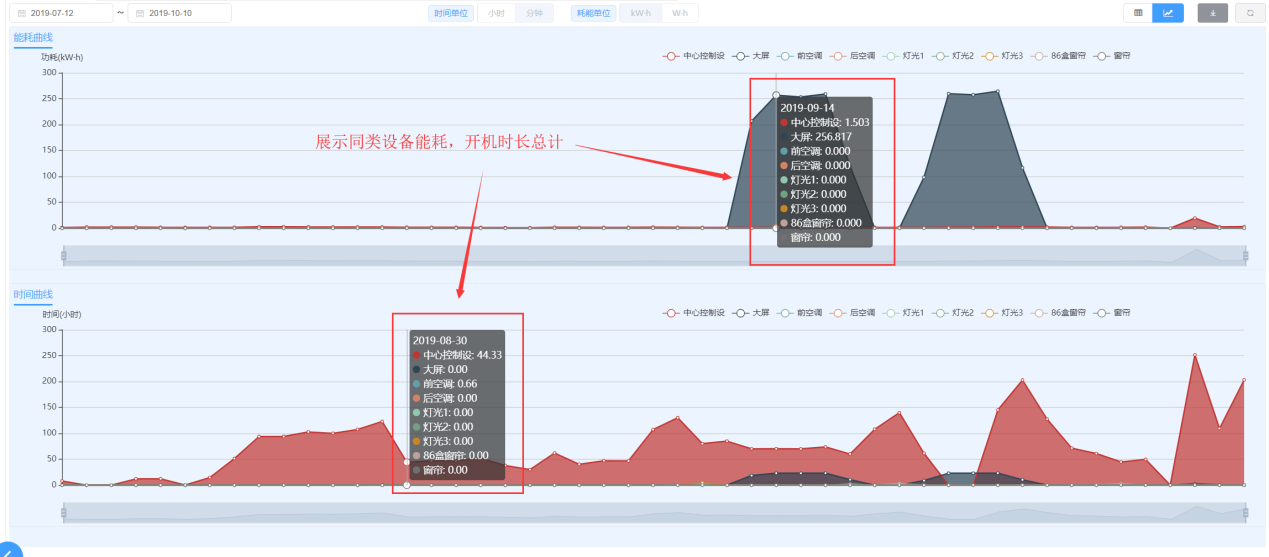
Task: Click time chart zoom slider left handle
Action: tap(63, 513)
